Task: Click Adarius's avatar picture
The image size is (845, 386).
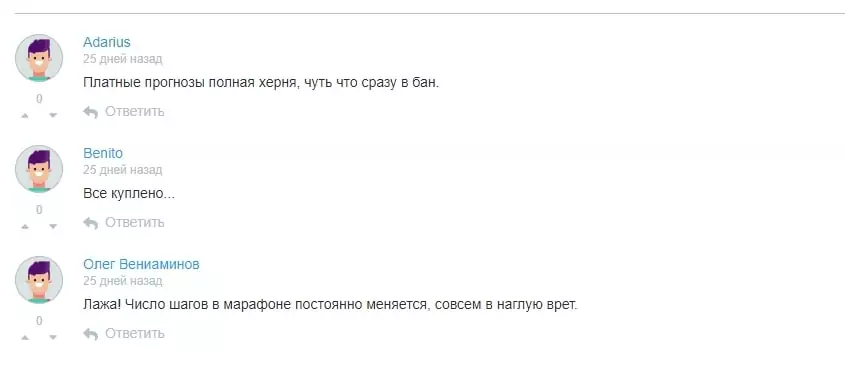Action: pos(39,58)
